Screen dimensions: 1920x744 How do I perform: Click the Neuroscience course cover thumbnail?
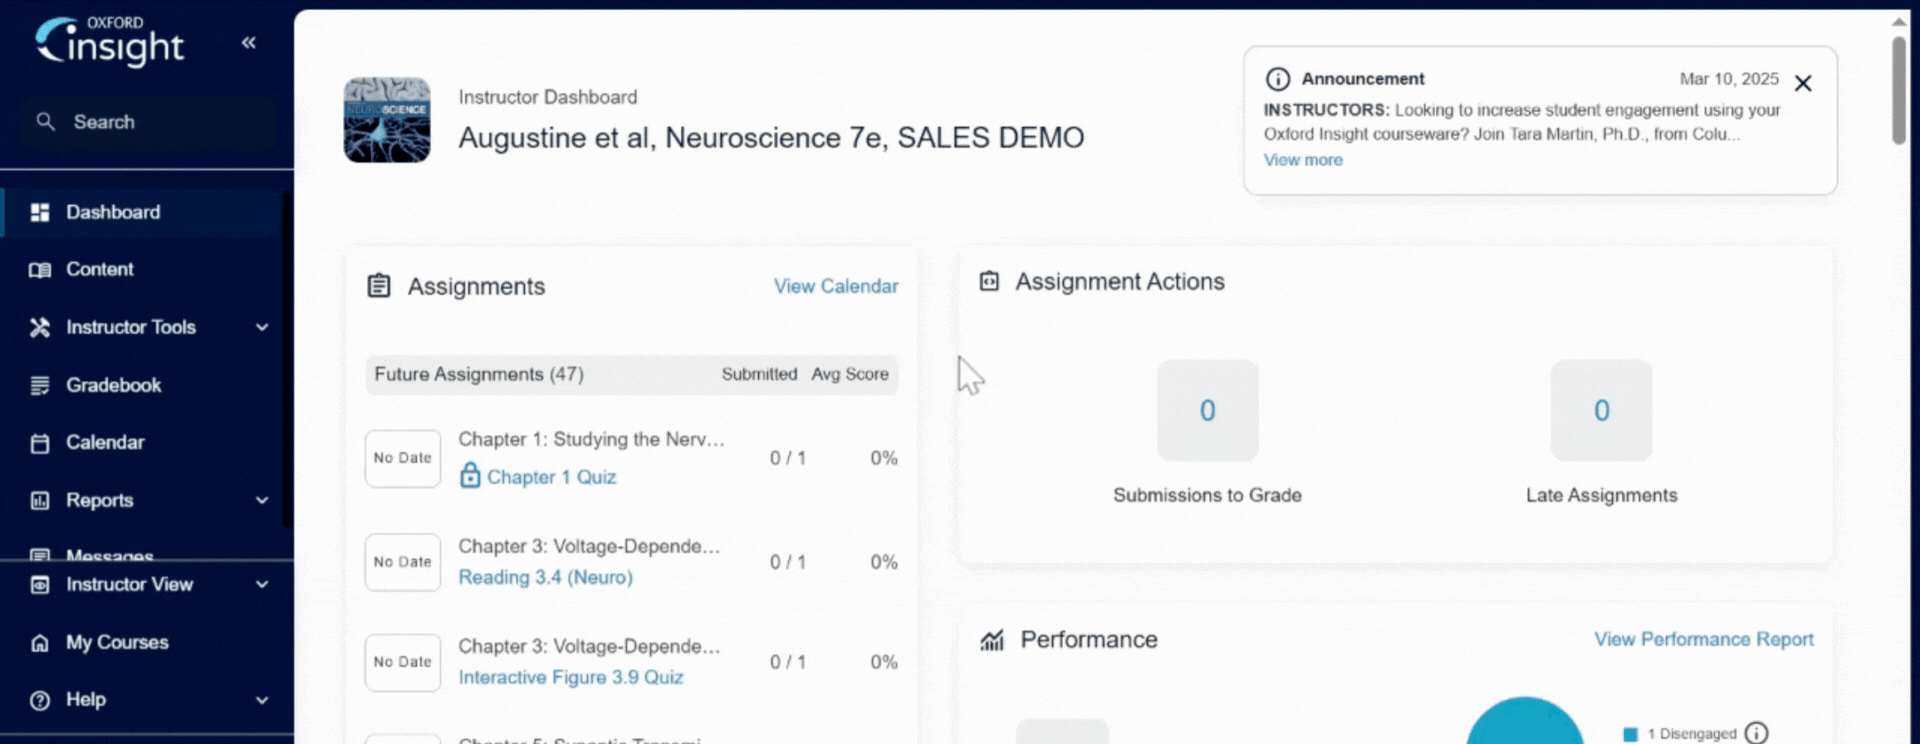387,120
